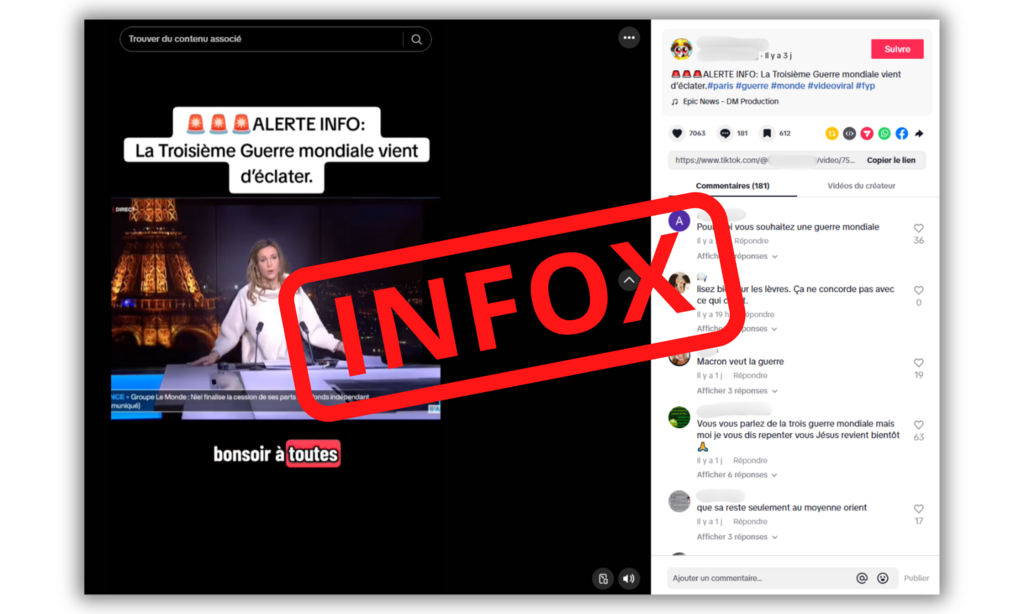Mute the video with the speaker button

click(628, 578)
